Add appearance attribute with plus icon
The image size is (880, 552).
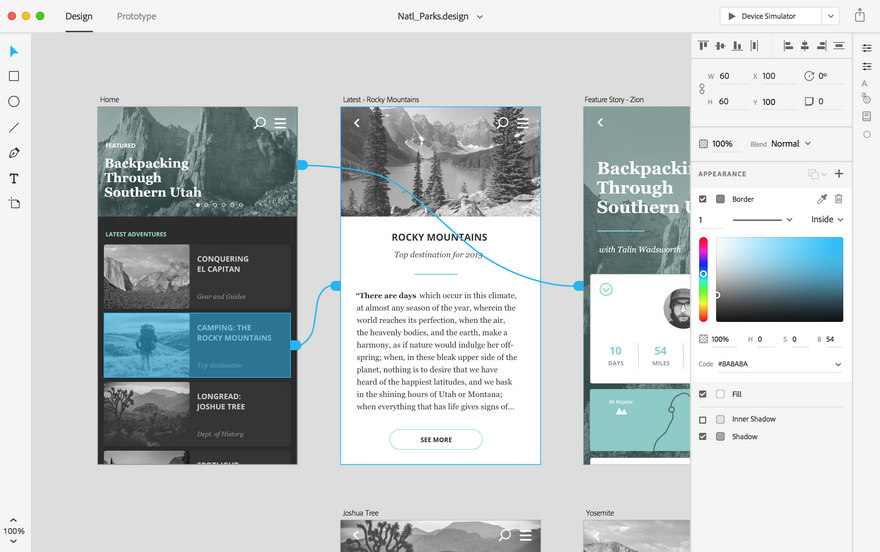(x=839, y=173)
